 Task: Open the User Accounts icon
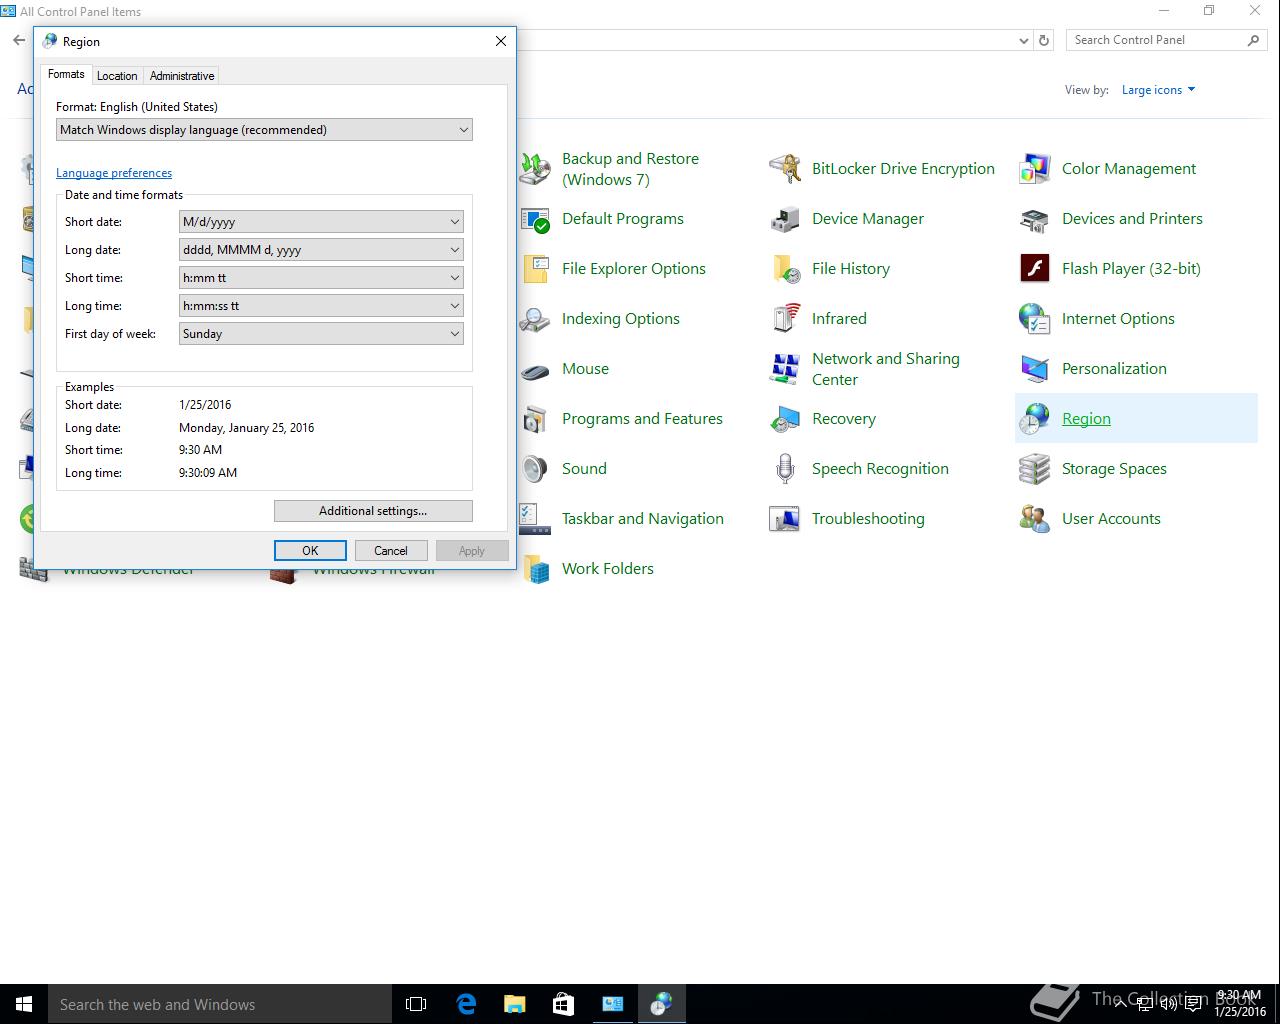point(1035,519)
